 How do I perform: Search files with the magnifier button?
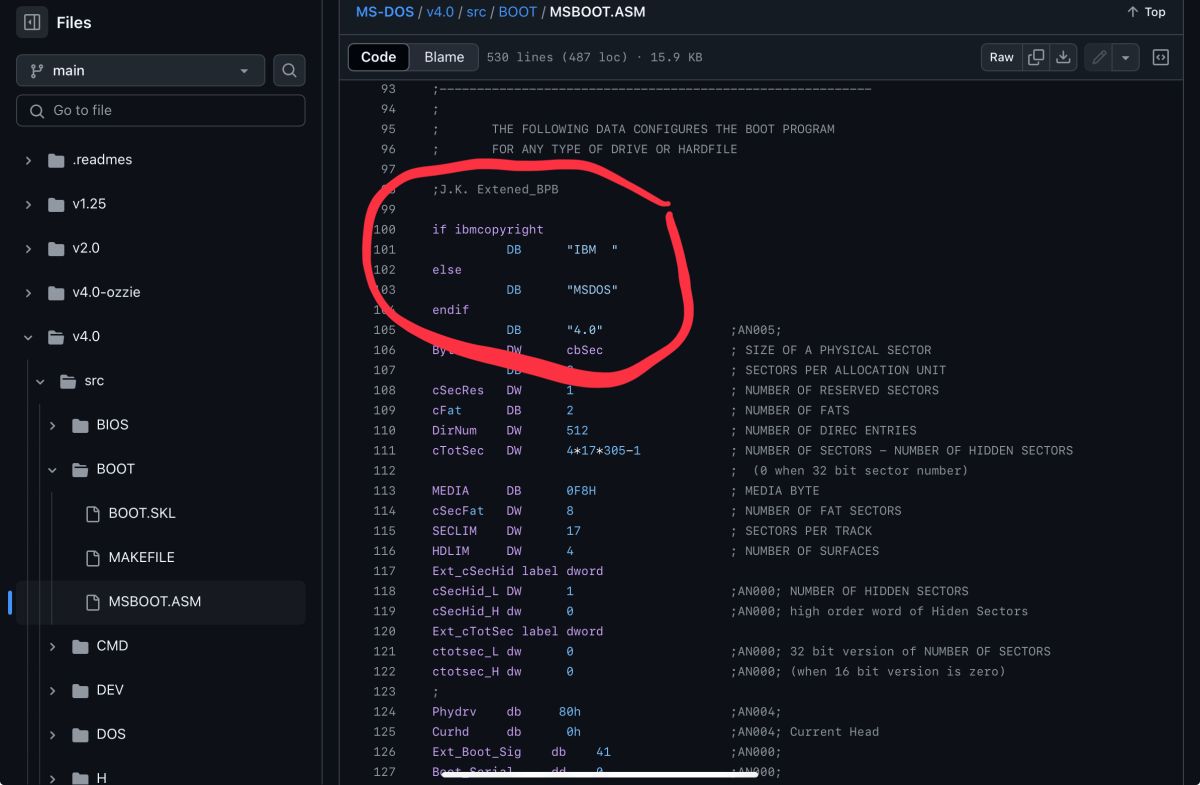(289, 70)
